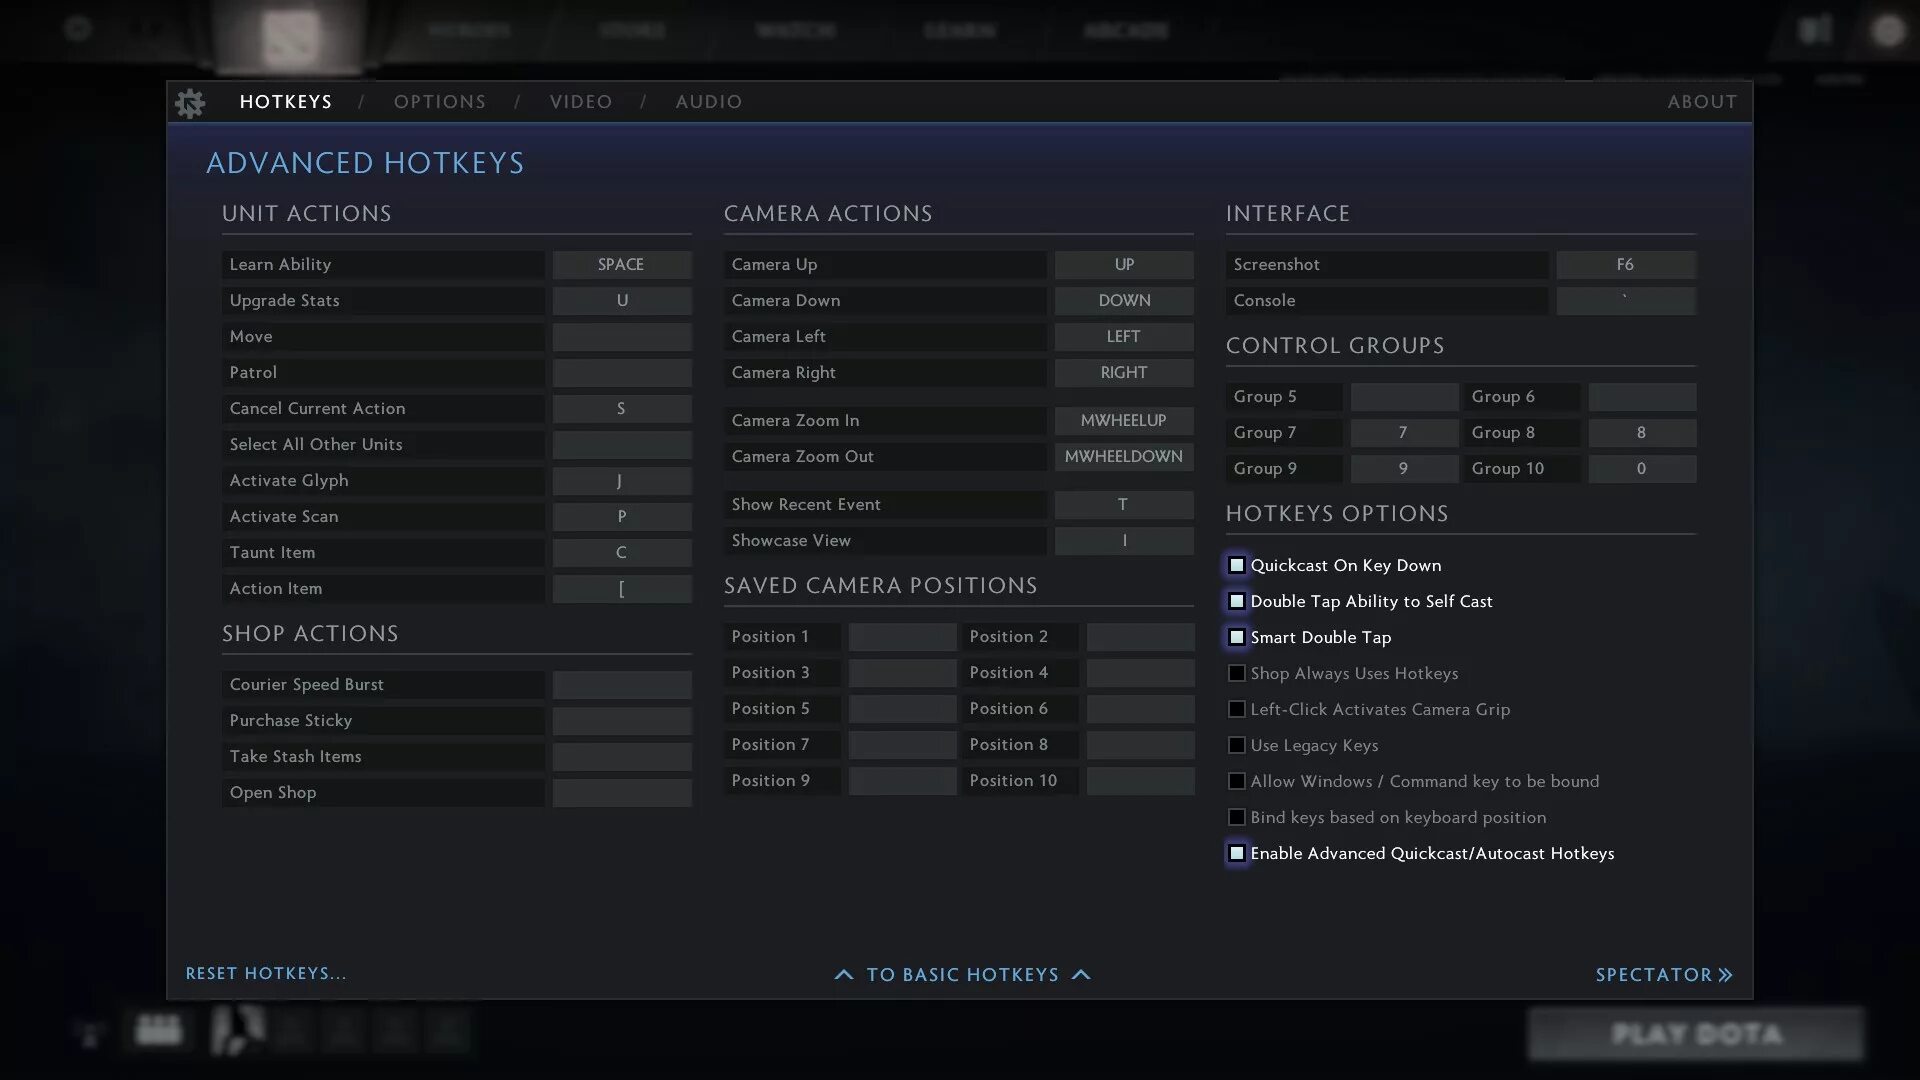Enable Left-Click Activates Camera Grip
The width and height of the screenshot is (1920, 1080).
(1237, 709)
